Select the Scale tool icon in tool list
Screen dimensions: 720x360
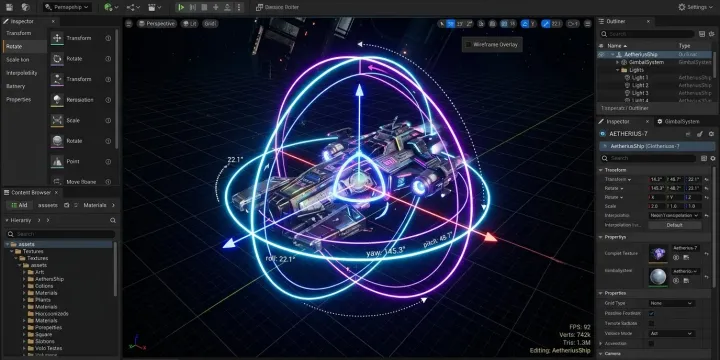pos(57,120)
